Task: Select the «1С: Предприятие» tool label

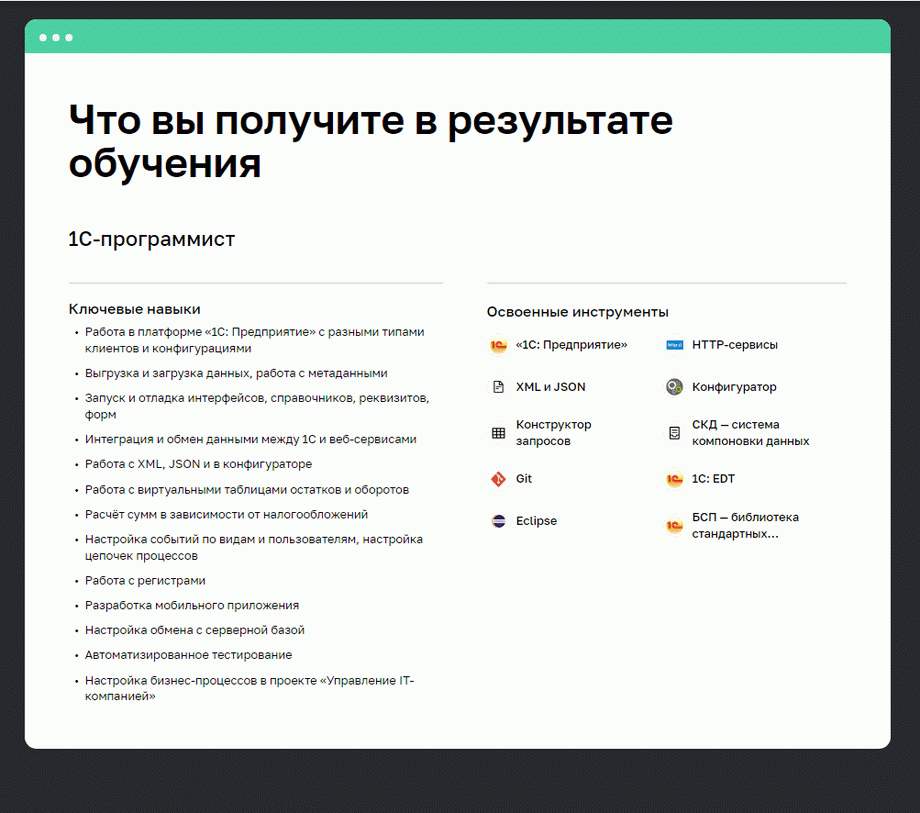Action: click(571, 345)
